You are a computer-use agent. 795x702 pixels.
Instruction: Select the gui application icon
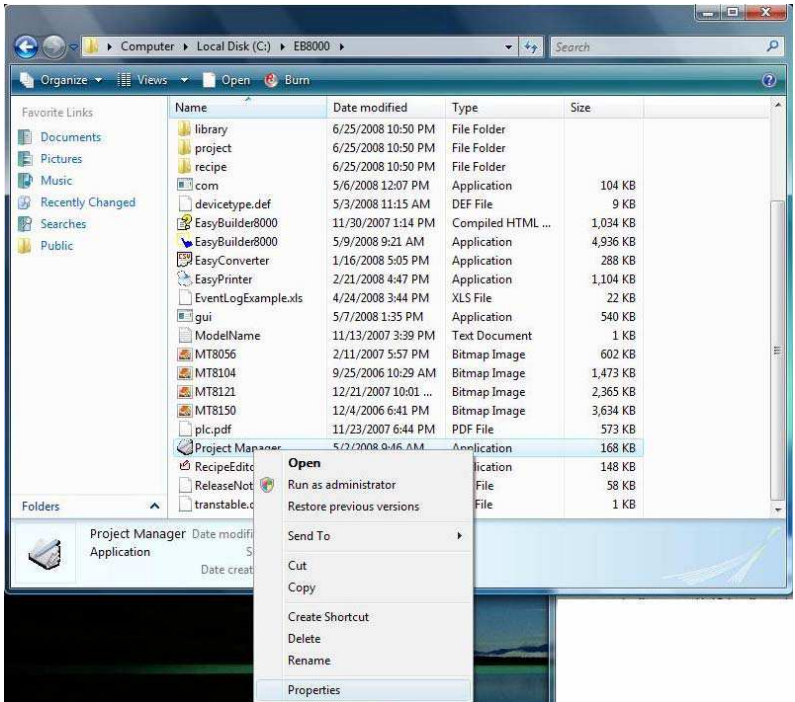coord(185,316)
